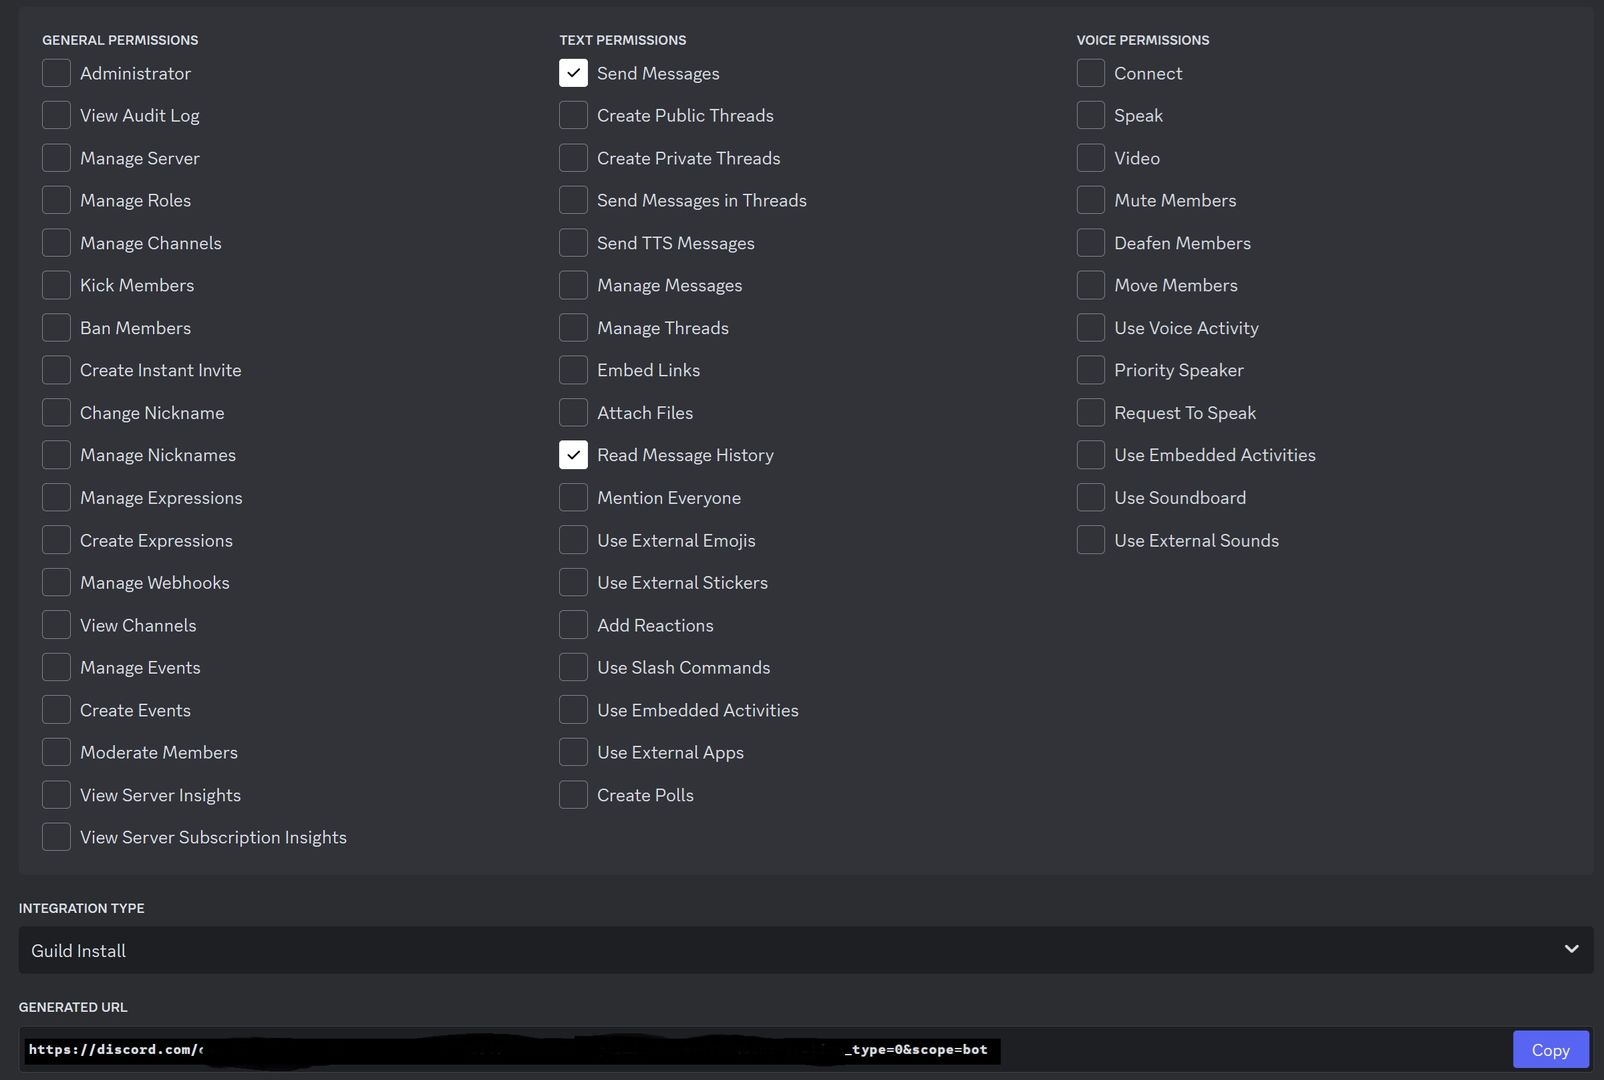Open the Guild Install integration type dropdown
The height and width of the screenshot is (1080, 1604).
coord(790,950)
